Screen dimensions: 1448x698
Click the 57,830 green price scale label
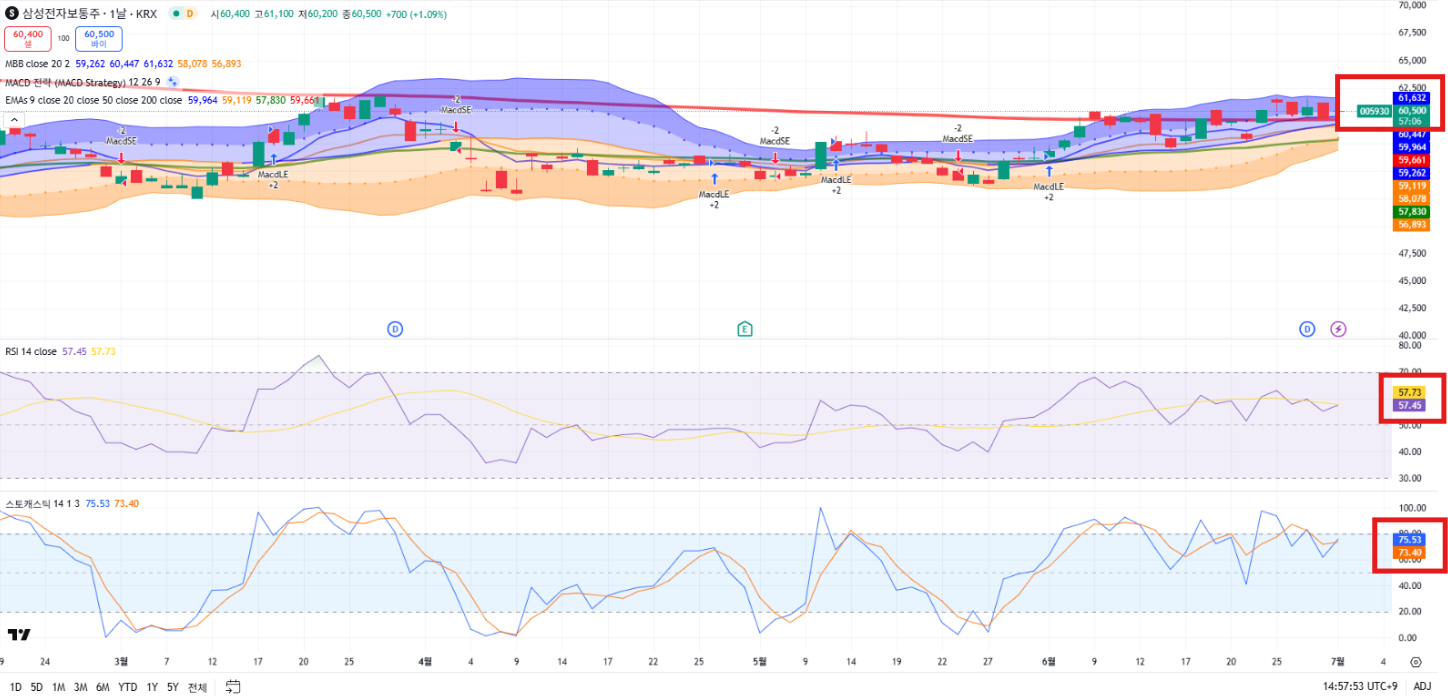click(1412, 211)
